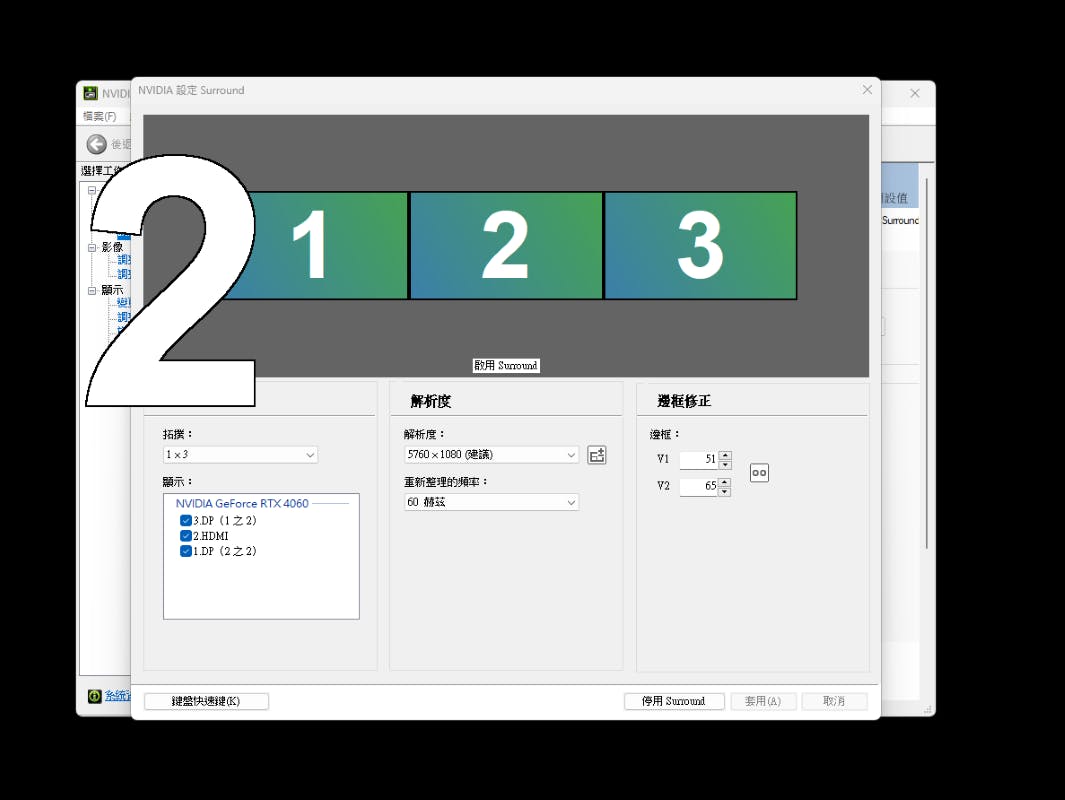1065x800 pixels.
Task: Select display 3 in the Surround preview
Action: coord(700,245)
